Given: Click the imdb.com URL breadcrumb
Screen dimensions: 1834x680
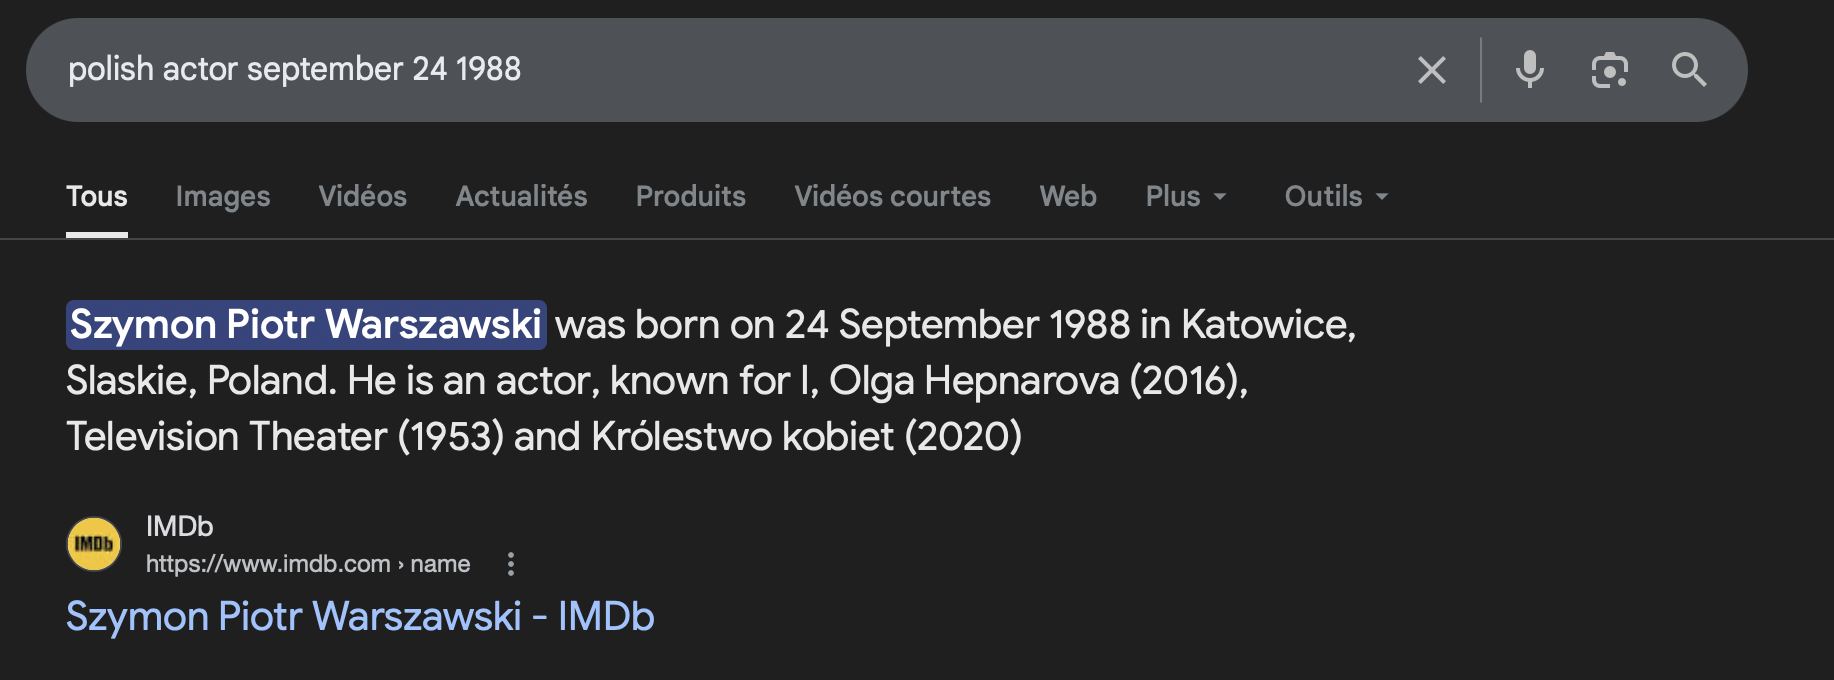Looking at the screenshot, I should point(307,564).
